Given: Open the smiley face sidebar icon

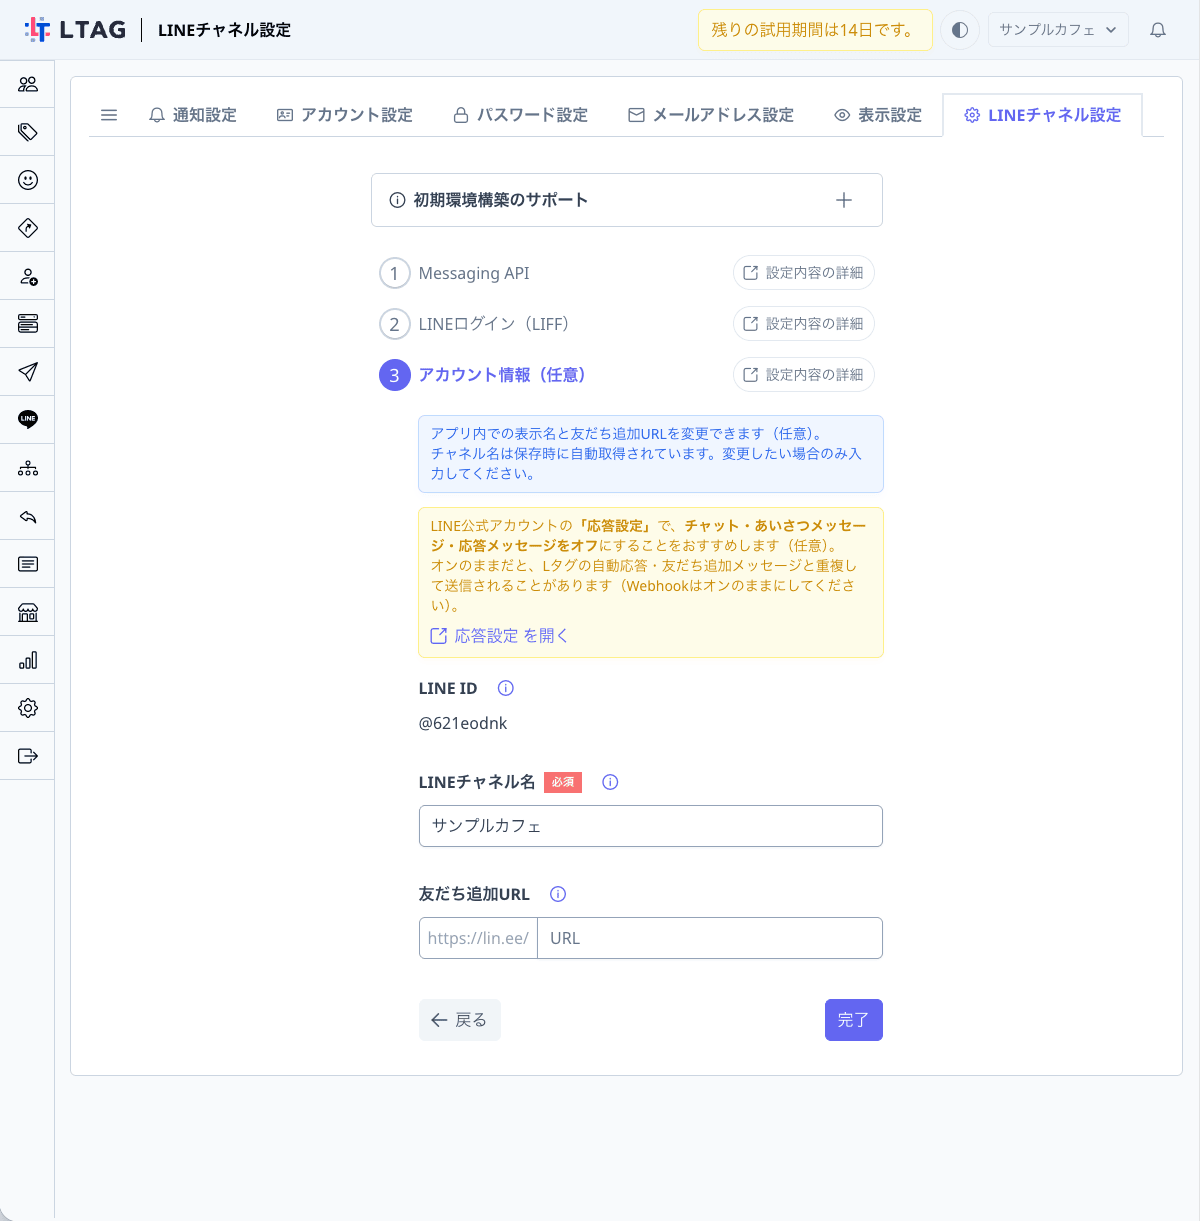Looking at the screenshot, I should click(x=28, y=180).
